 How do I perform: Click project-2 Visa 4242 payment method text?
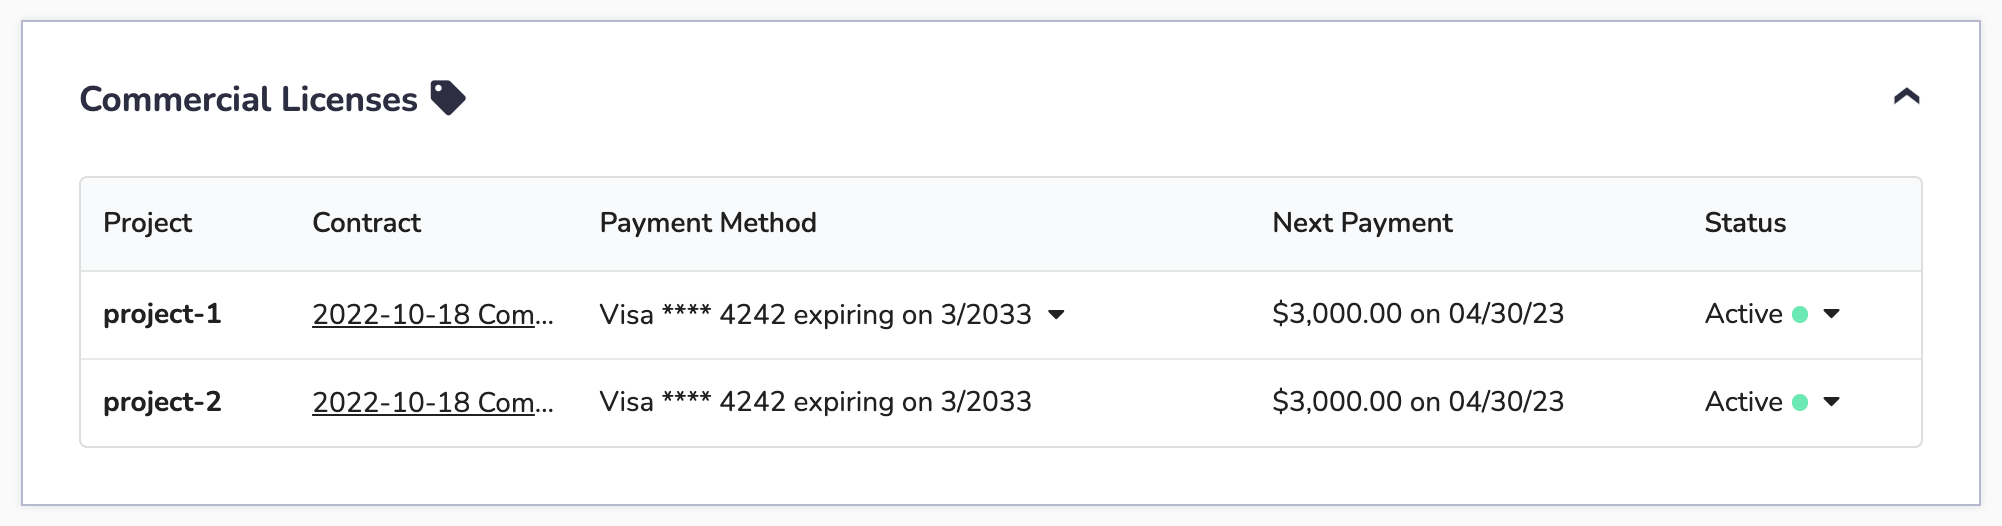[815, 402]
